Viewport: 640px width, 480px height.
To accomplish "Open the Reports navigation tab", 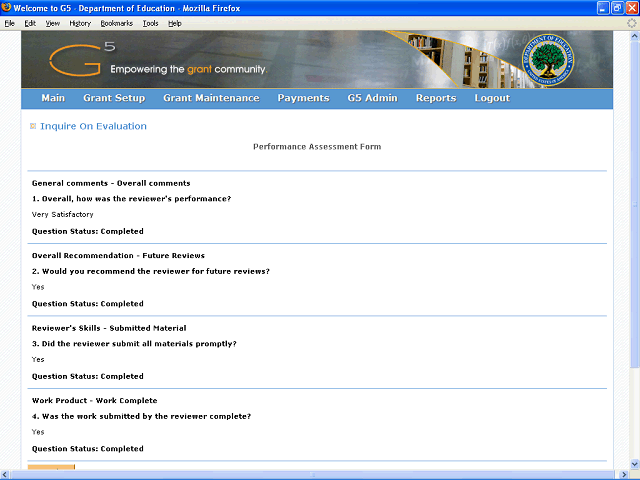I will [x=436, y=98].
